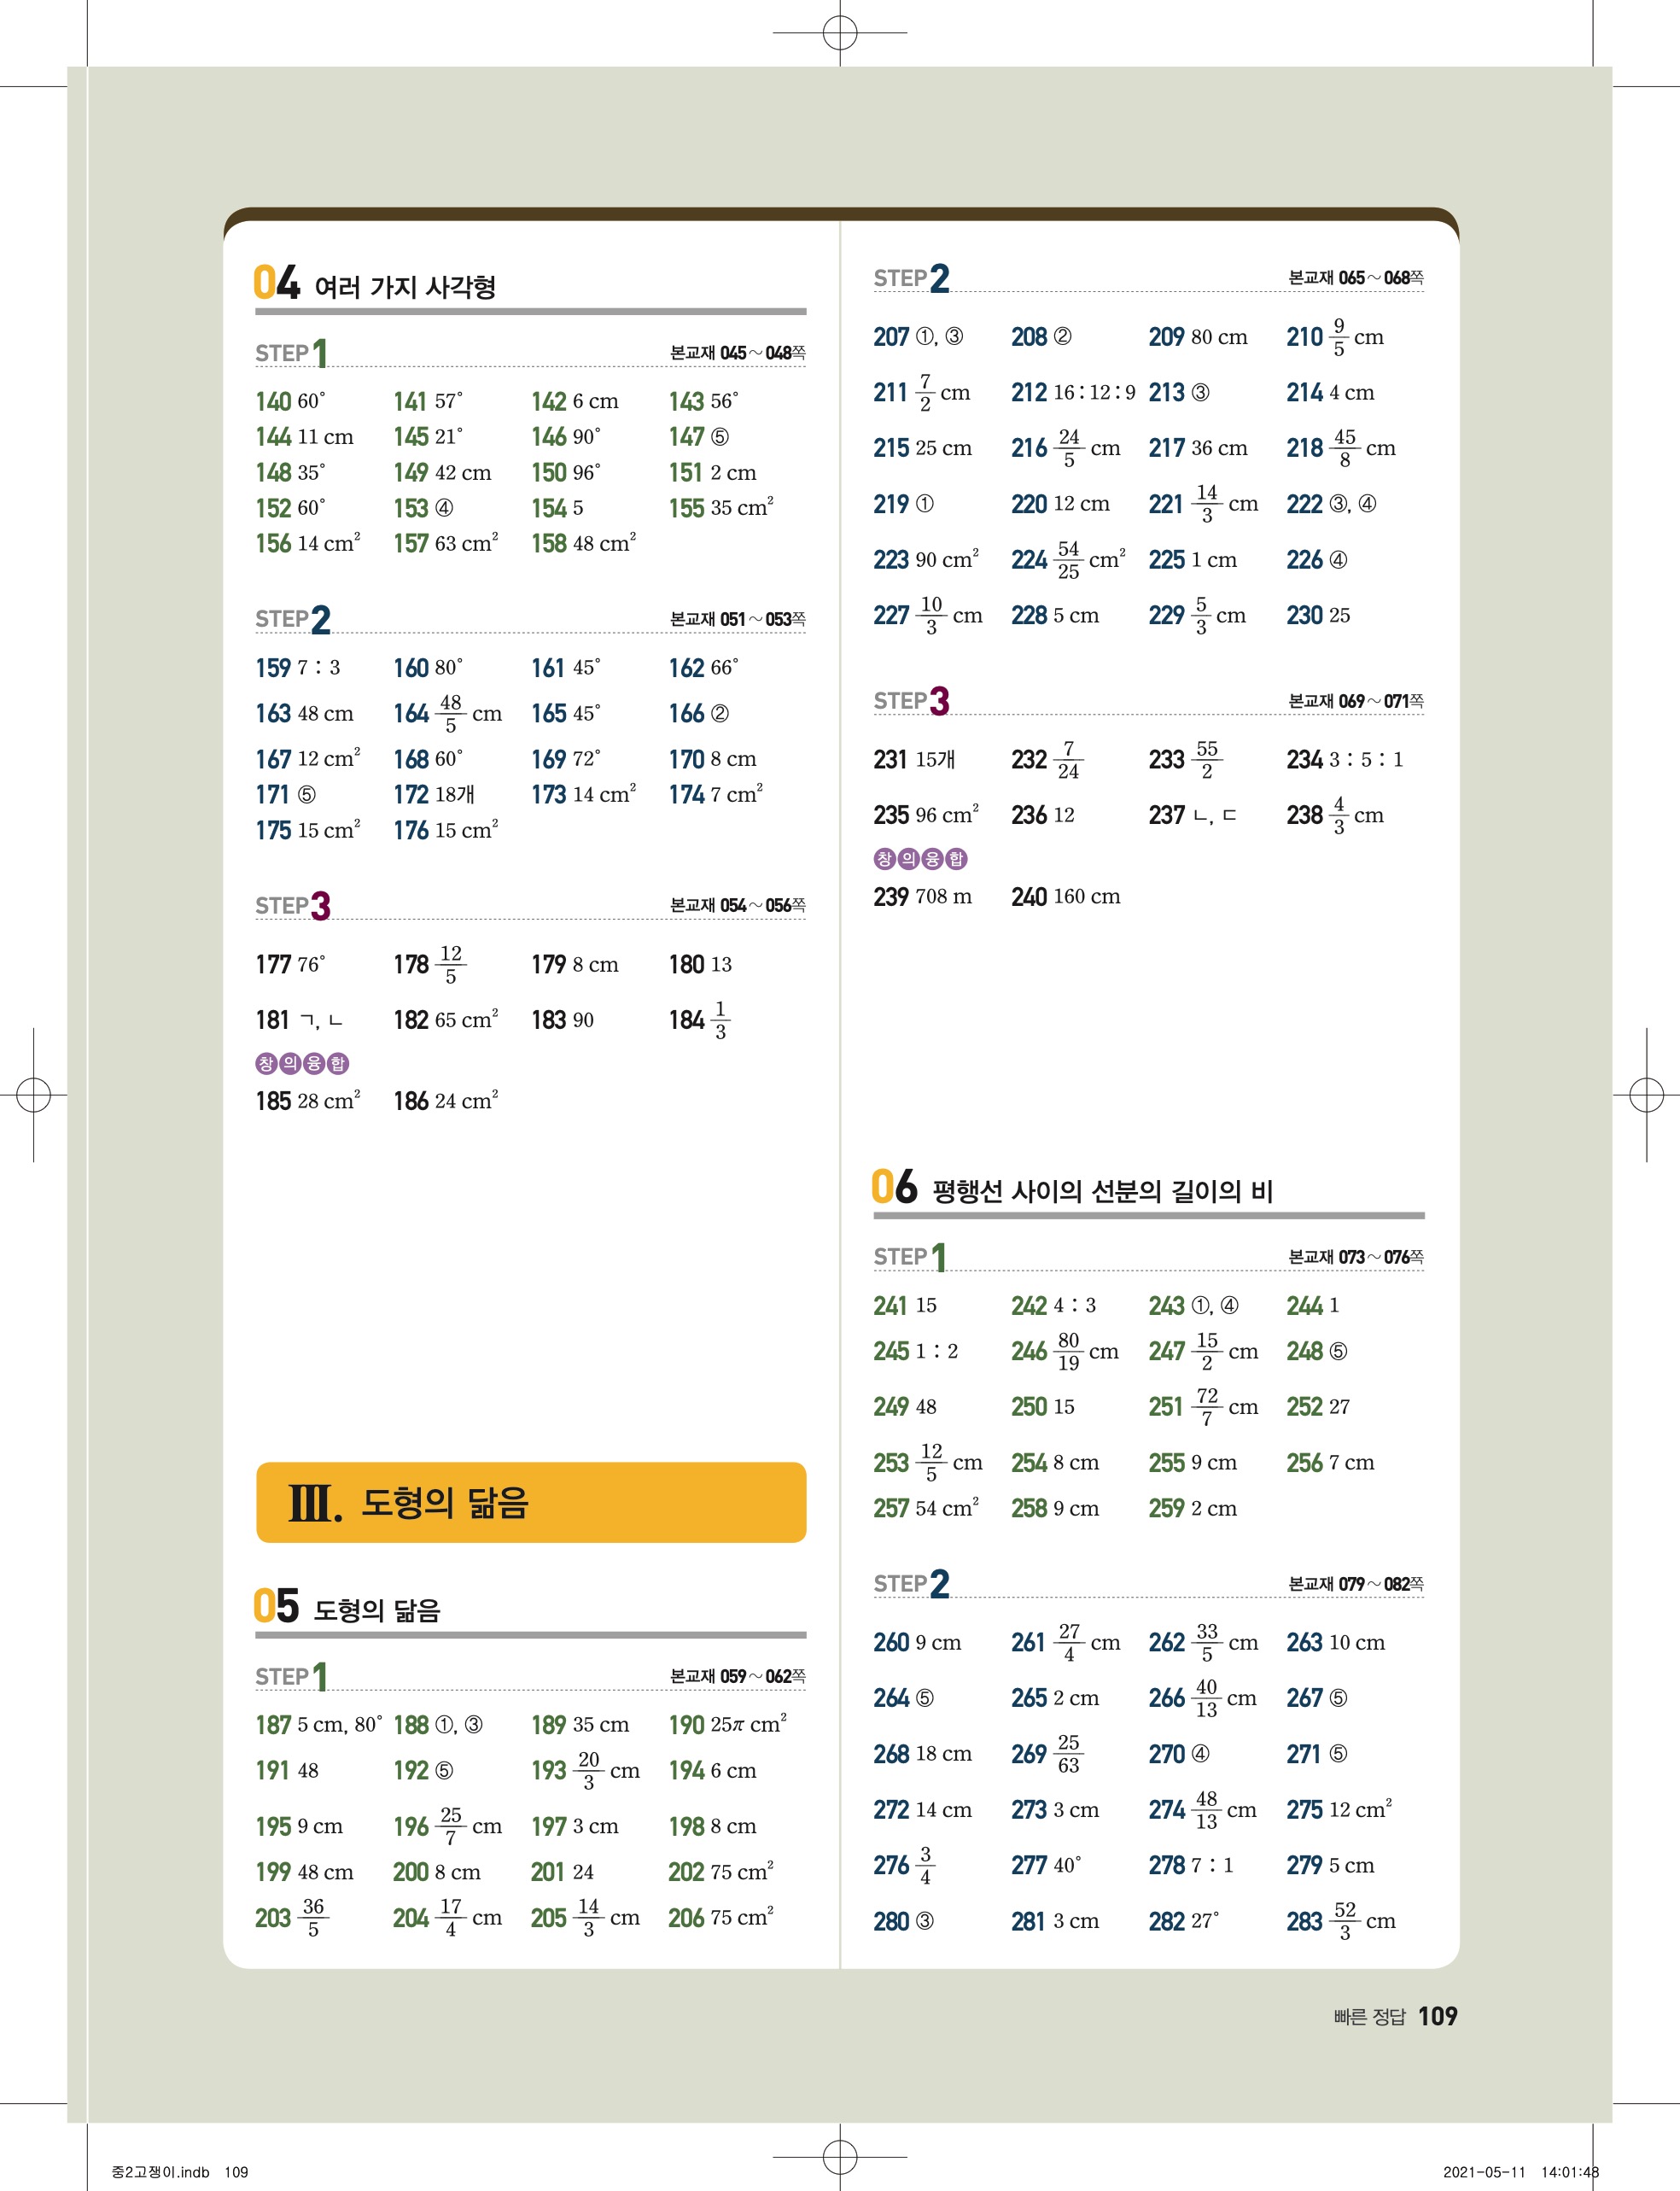Click the purple 창의융합 badge above answer 185

(302, 1063)
